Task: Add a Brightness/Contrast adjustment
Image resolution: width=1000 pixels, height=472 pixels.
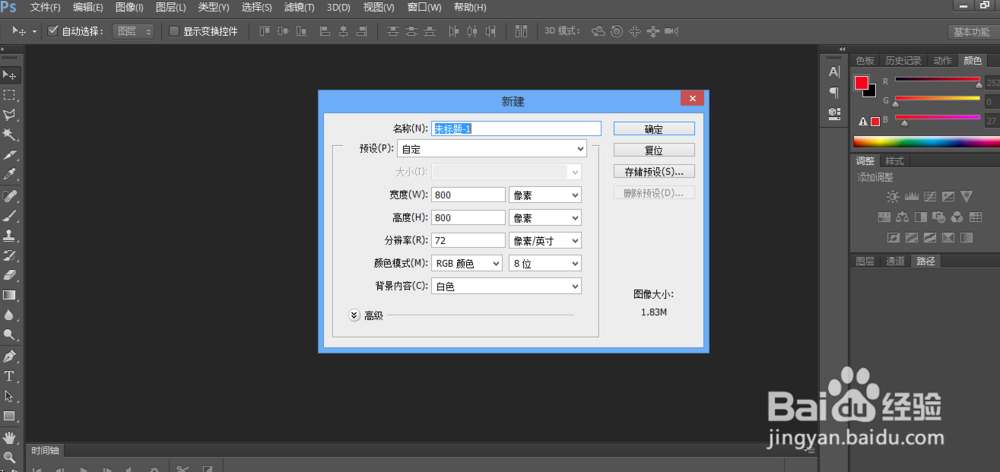Action: click(x=893, y=196)
